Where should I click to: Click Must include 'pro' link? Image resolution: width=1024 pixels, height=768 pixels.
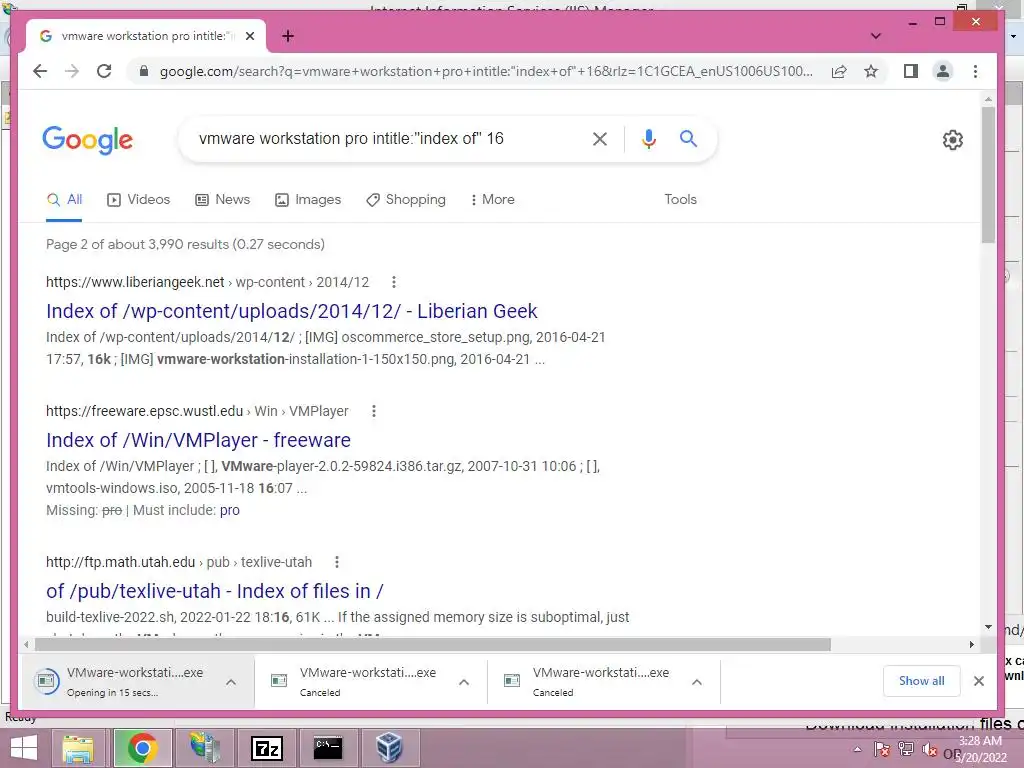(x=230, y=511)
